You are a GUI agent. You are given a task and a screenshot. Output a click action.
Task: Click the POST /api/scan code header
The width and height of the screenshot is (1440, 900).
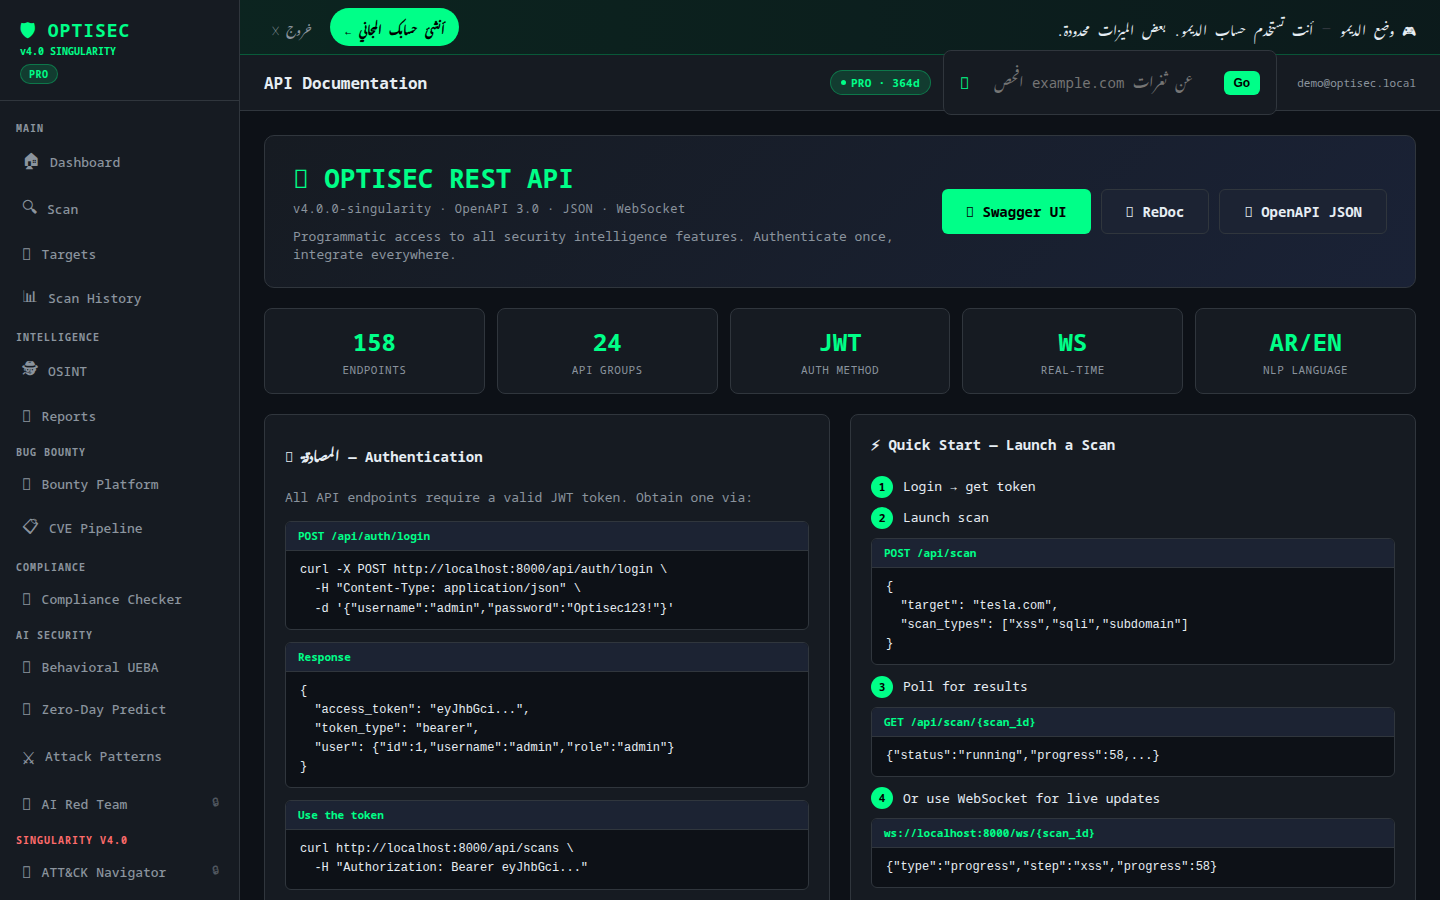[x=1133, y=554]
